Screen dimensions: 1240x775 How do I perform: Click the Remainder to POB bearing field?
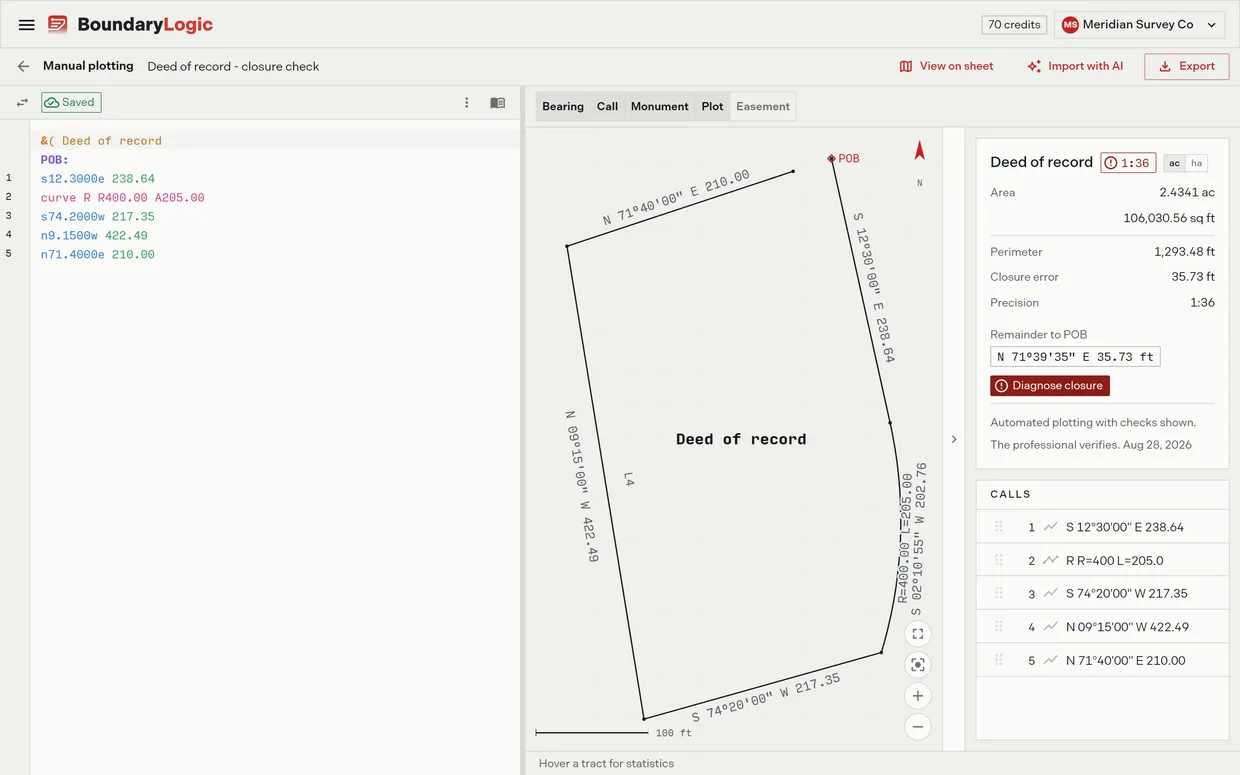tap(1075, 357)
